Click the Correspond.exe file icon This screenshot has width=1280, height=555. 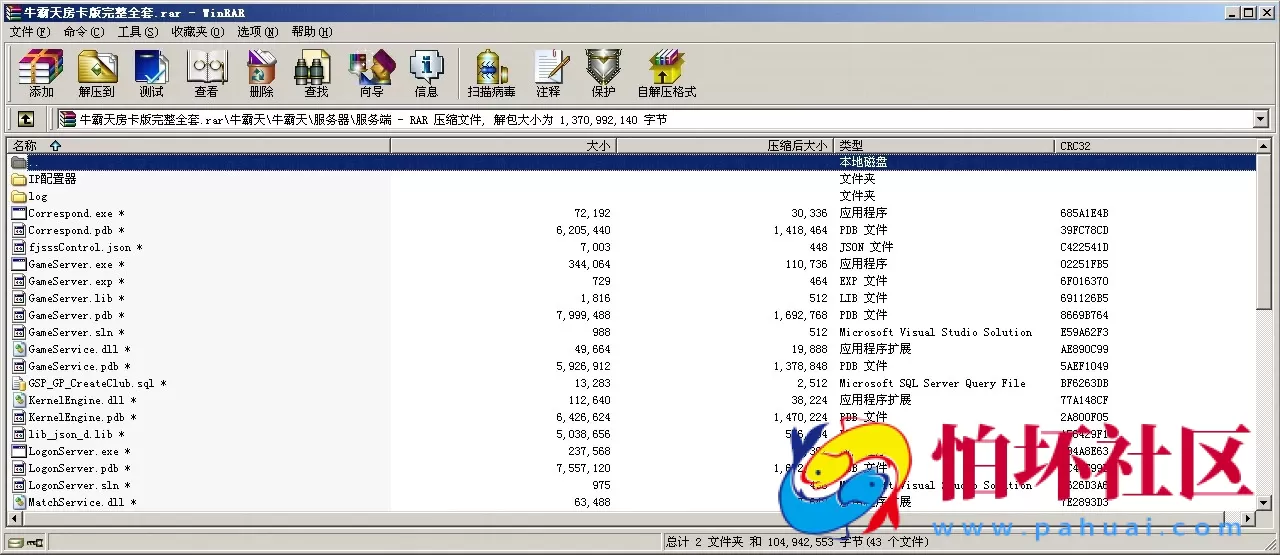point(19,213)
